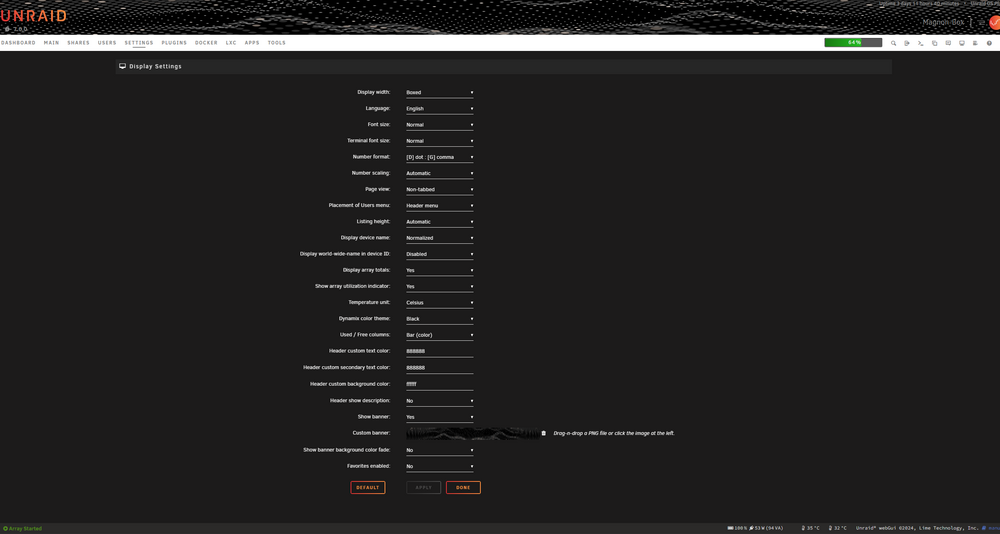Open the Display array totals dropdown

(439, 271)
